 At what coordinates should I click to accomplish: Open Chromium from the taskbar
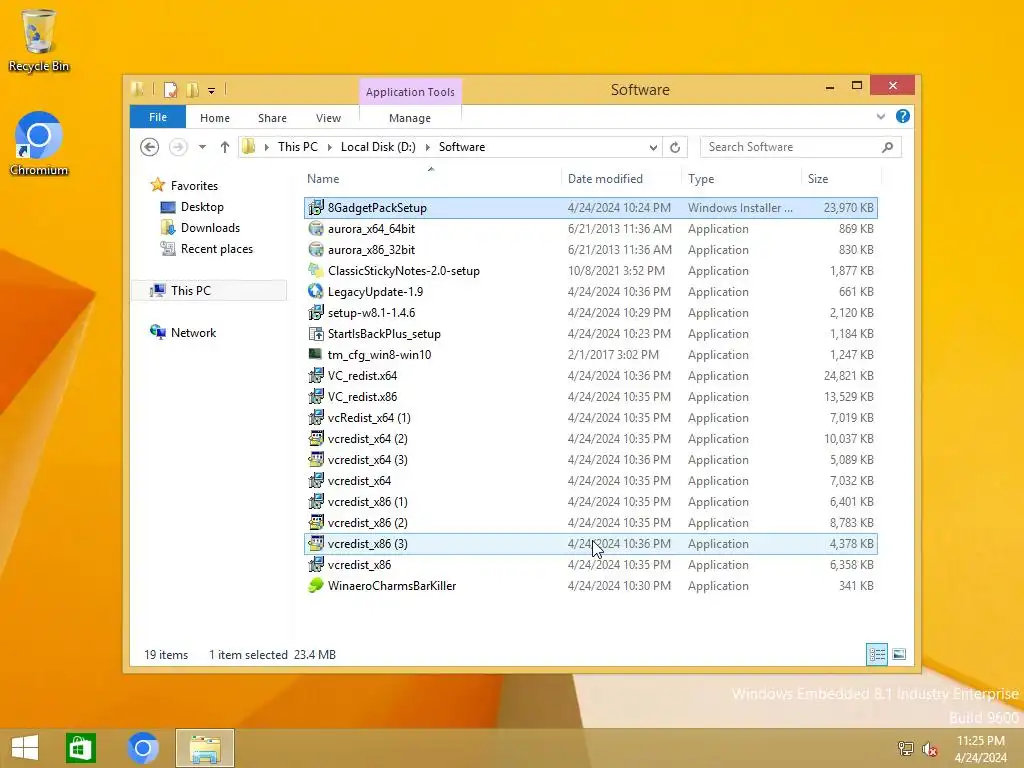pos(143,748)
